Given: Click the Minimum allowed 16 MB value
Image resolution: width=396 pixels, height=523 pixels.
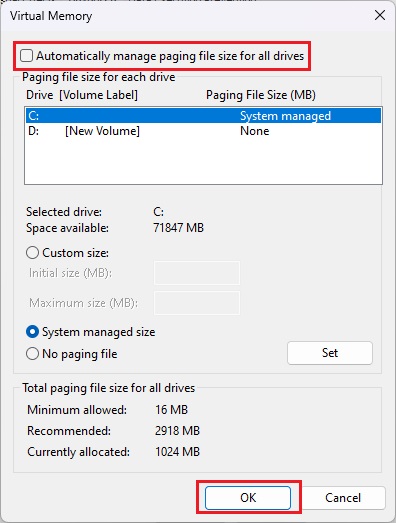Looking at the screenshot, I should pyautogui.click(x=171, y=410).
